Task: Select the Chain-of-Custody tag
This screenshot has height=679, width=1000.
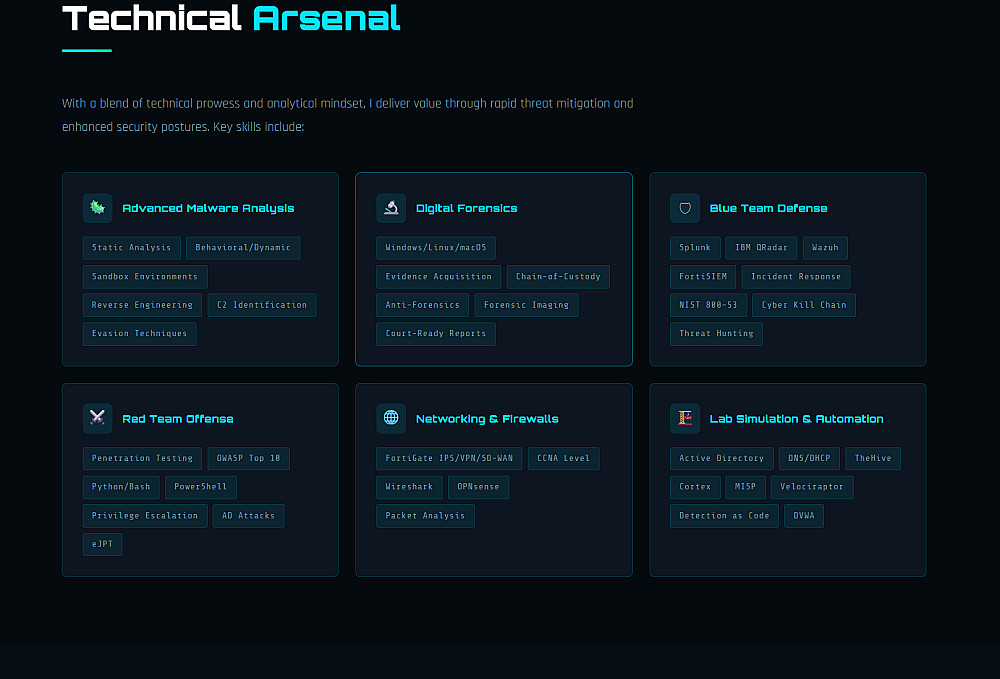Action: coord(558,277)
